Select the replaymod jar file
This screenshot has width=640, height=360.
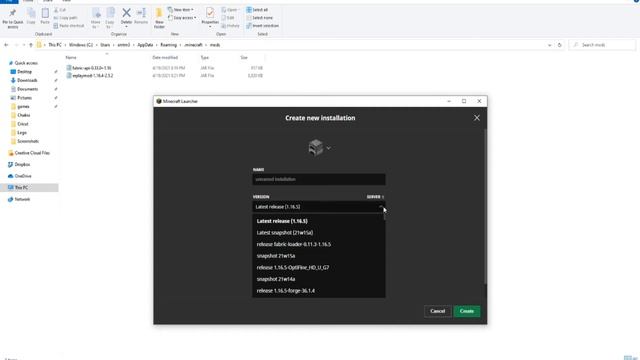[x=93, y=76]
